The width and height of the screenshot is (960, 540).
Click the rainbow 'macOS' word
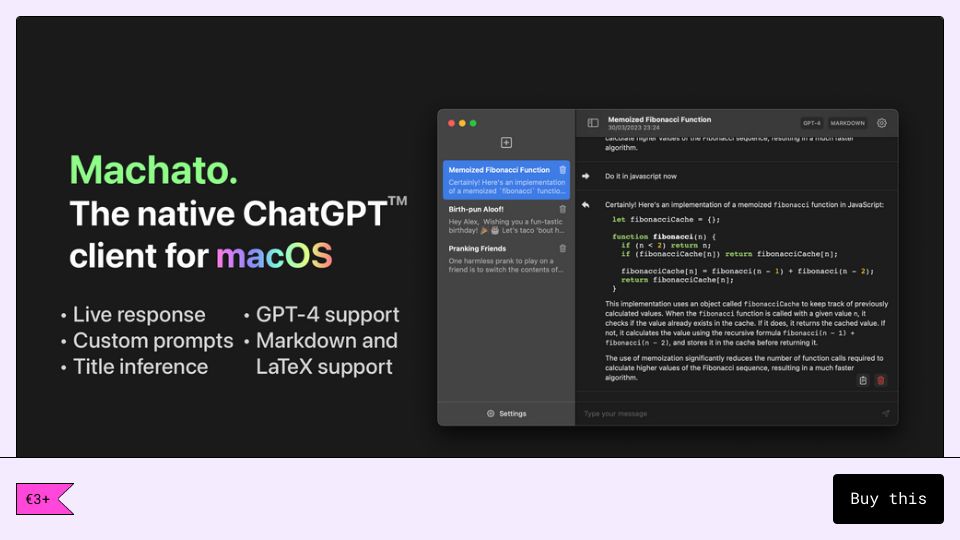274,255
